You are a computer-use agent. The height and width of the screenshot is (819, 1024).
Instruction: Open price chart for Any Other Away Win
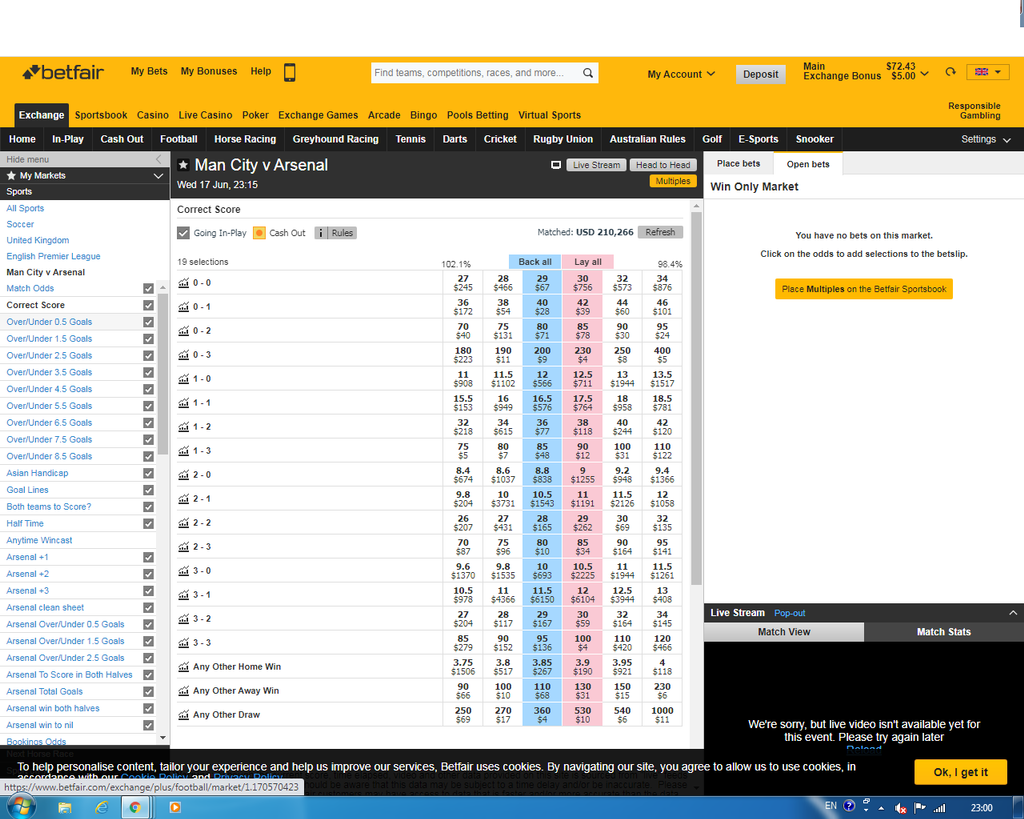[x=184, y=691]
